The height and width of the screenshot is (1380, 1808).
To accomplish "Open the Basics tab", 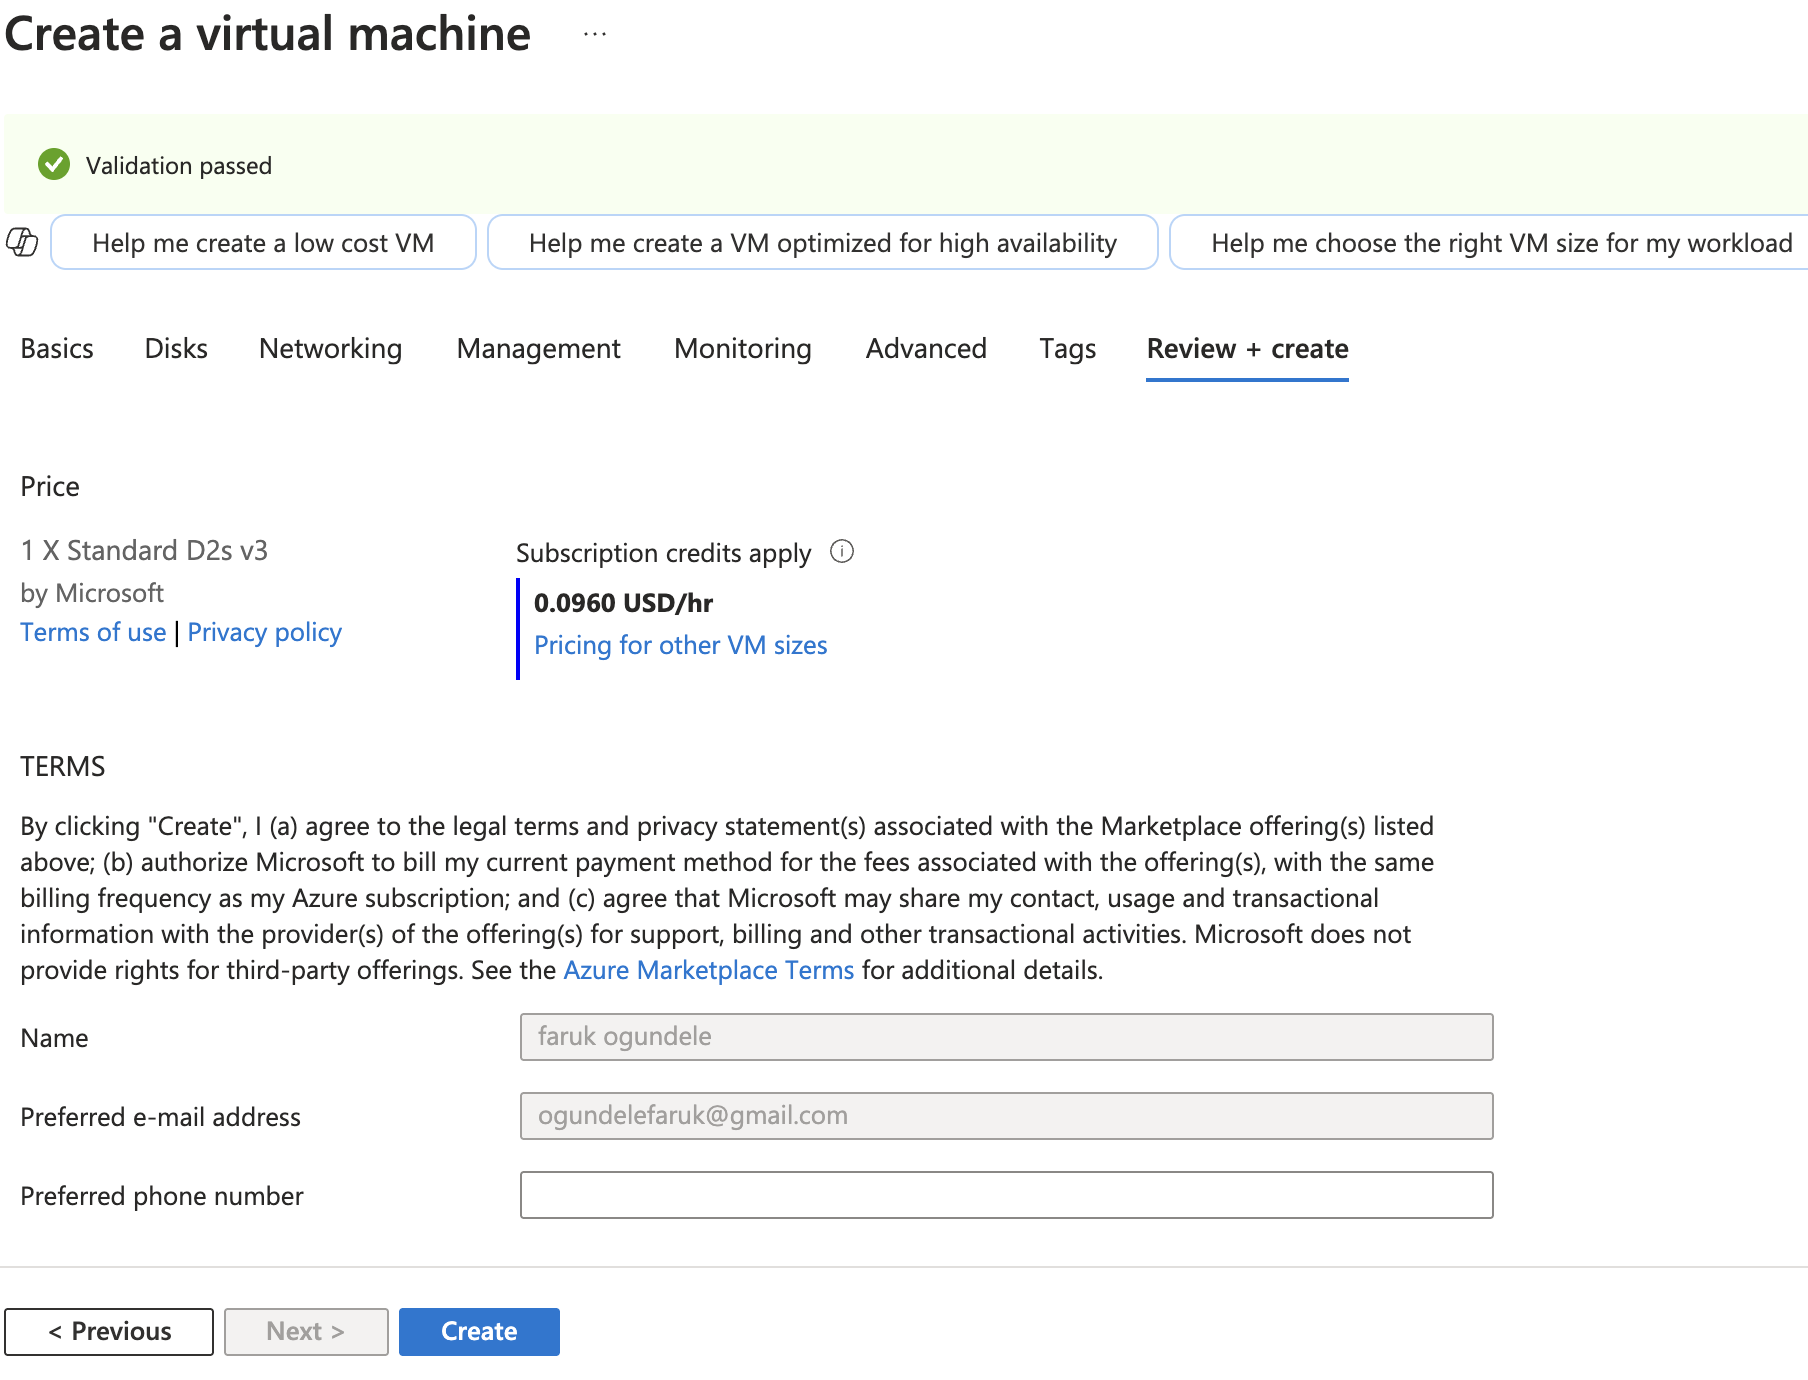I will (x=57, y=349).
